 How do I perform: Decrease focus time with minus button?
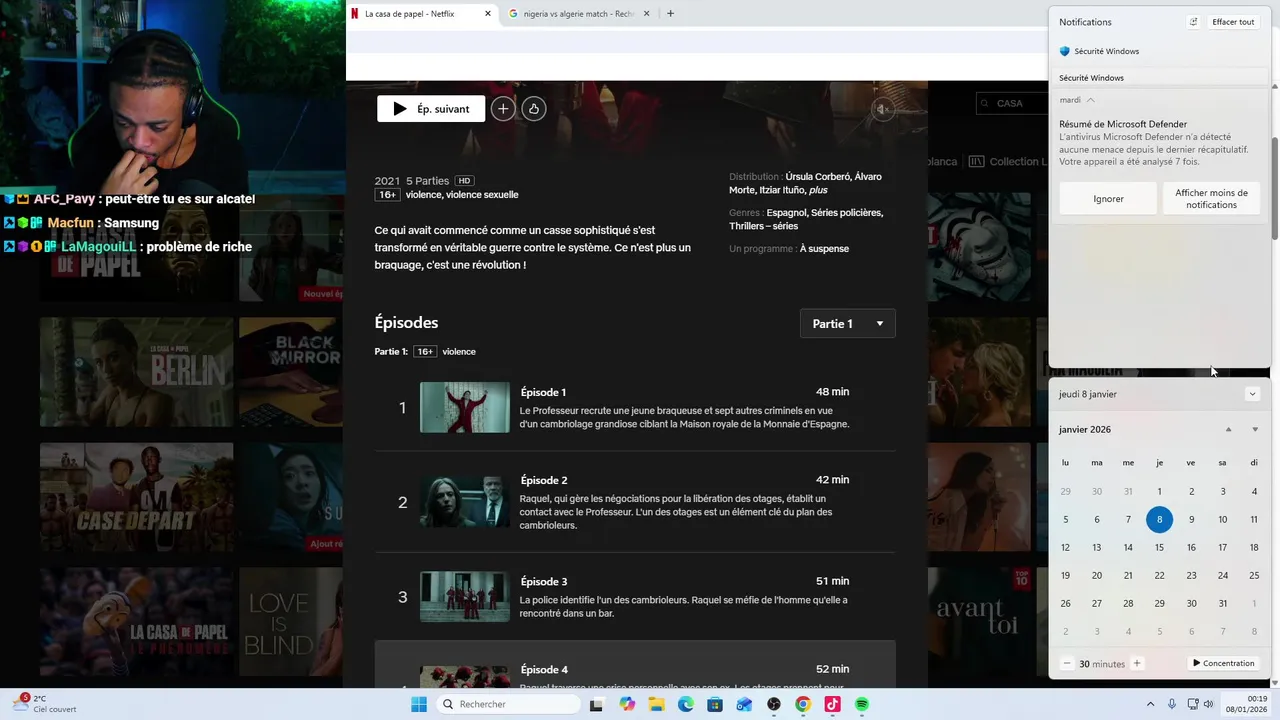coord(1067,664)
